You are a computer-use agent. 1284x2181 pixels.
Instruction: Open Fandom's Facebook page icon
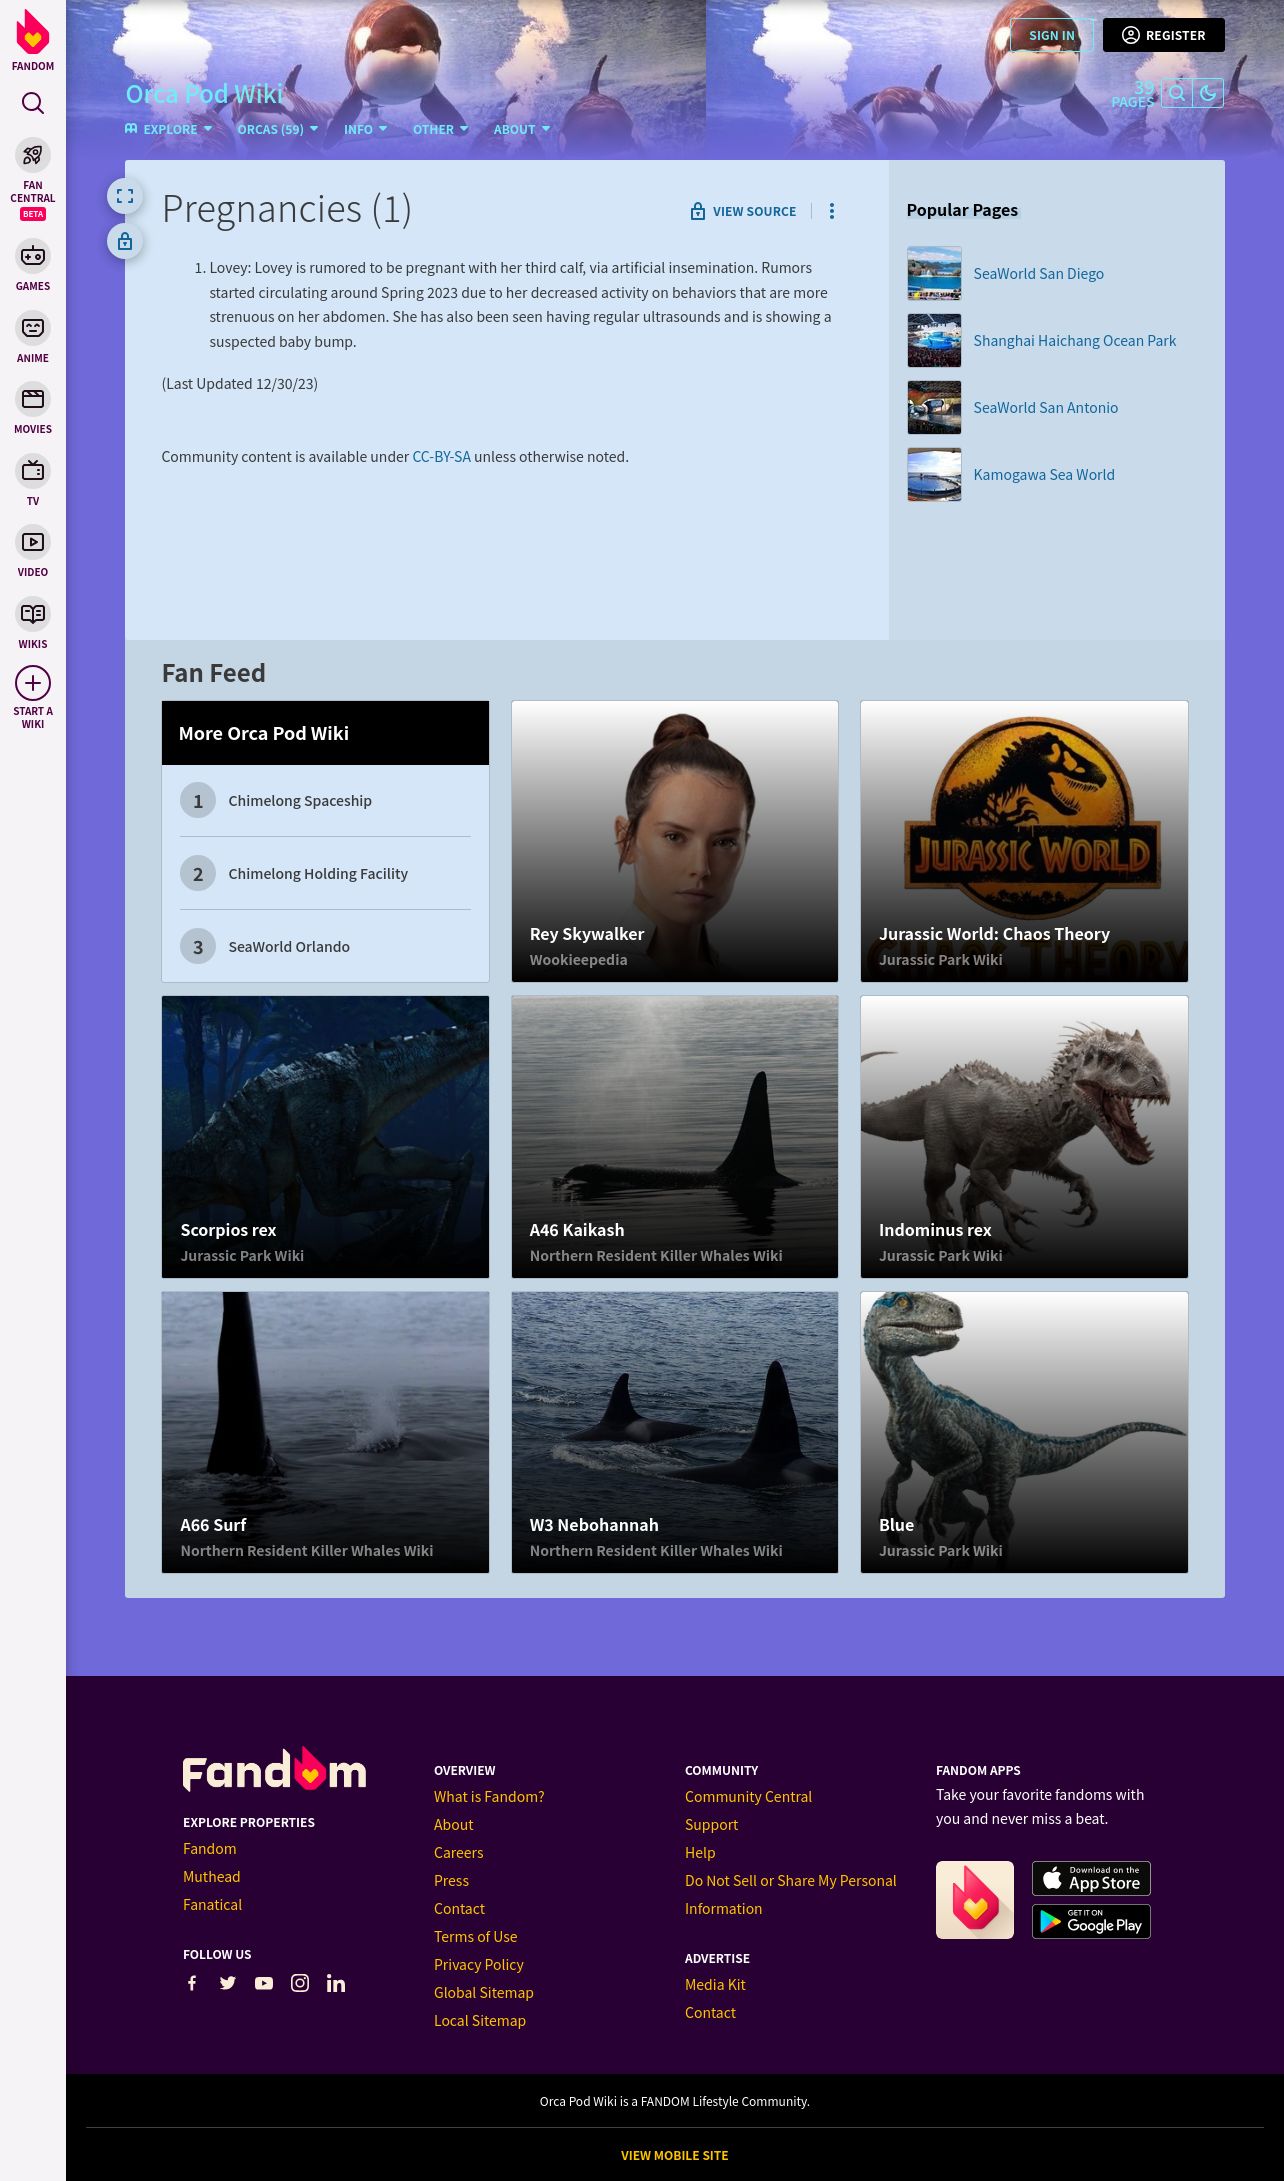coord(192,1983)
